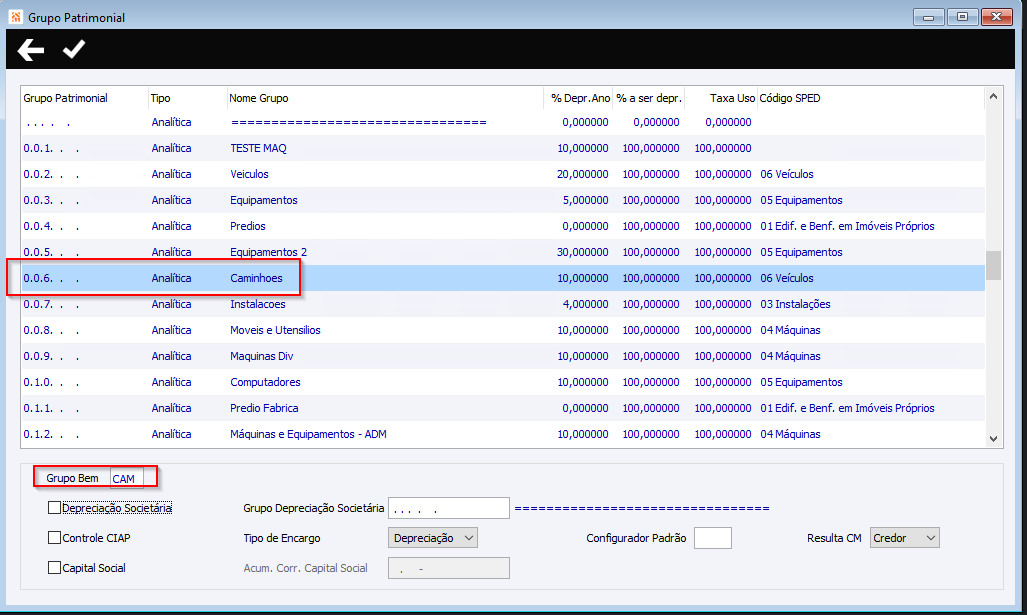Select the Maquinas Div row
The height and width of the screenshot is (615, 1027).
pos(503,356)
